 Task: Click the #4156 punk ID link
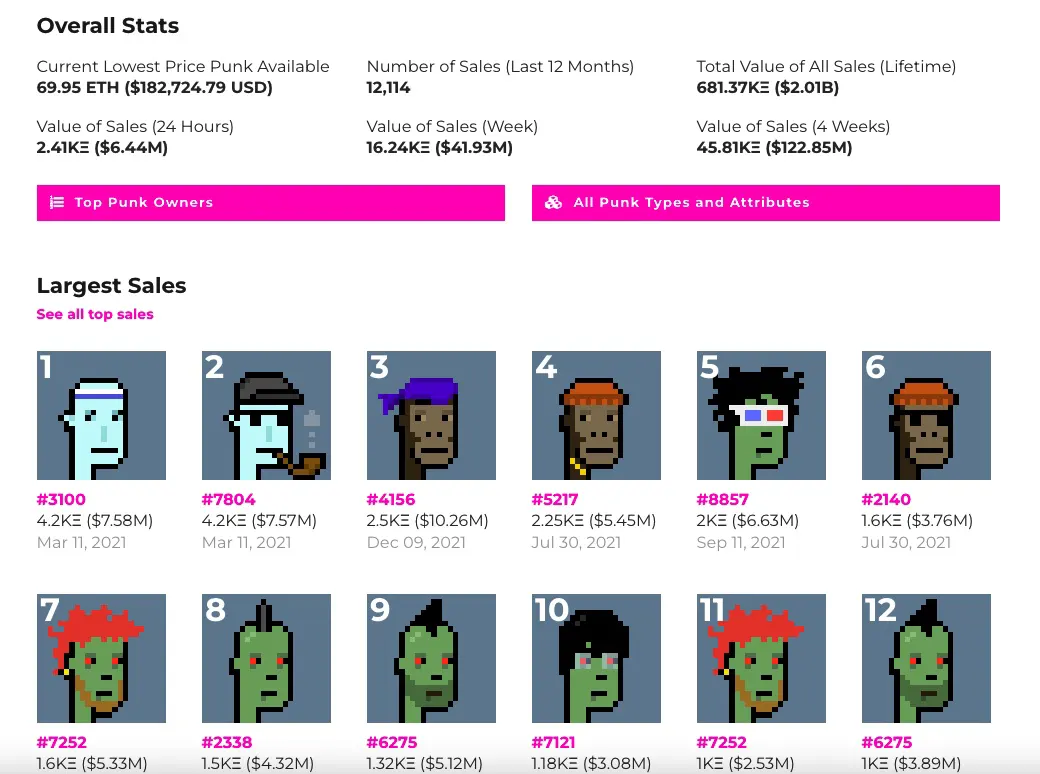(x=391, y=499)
